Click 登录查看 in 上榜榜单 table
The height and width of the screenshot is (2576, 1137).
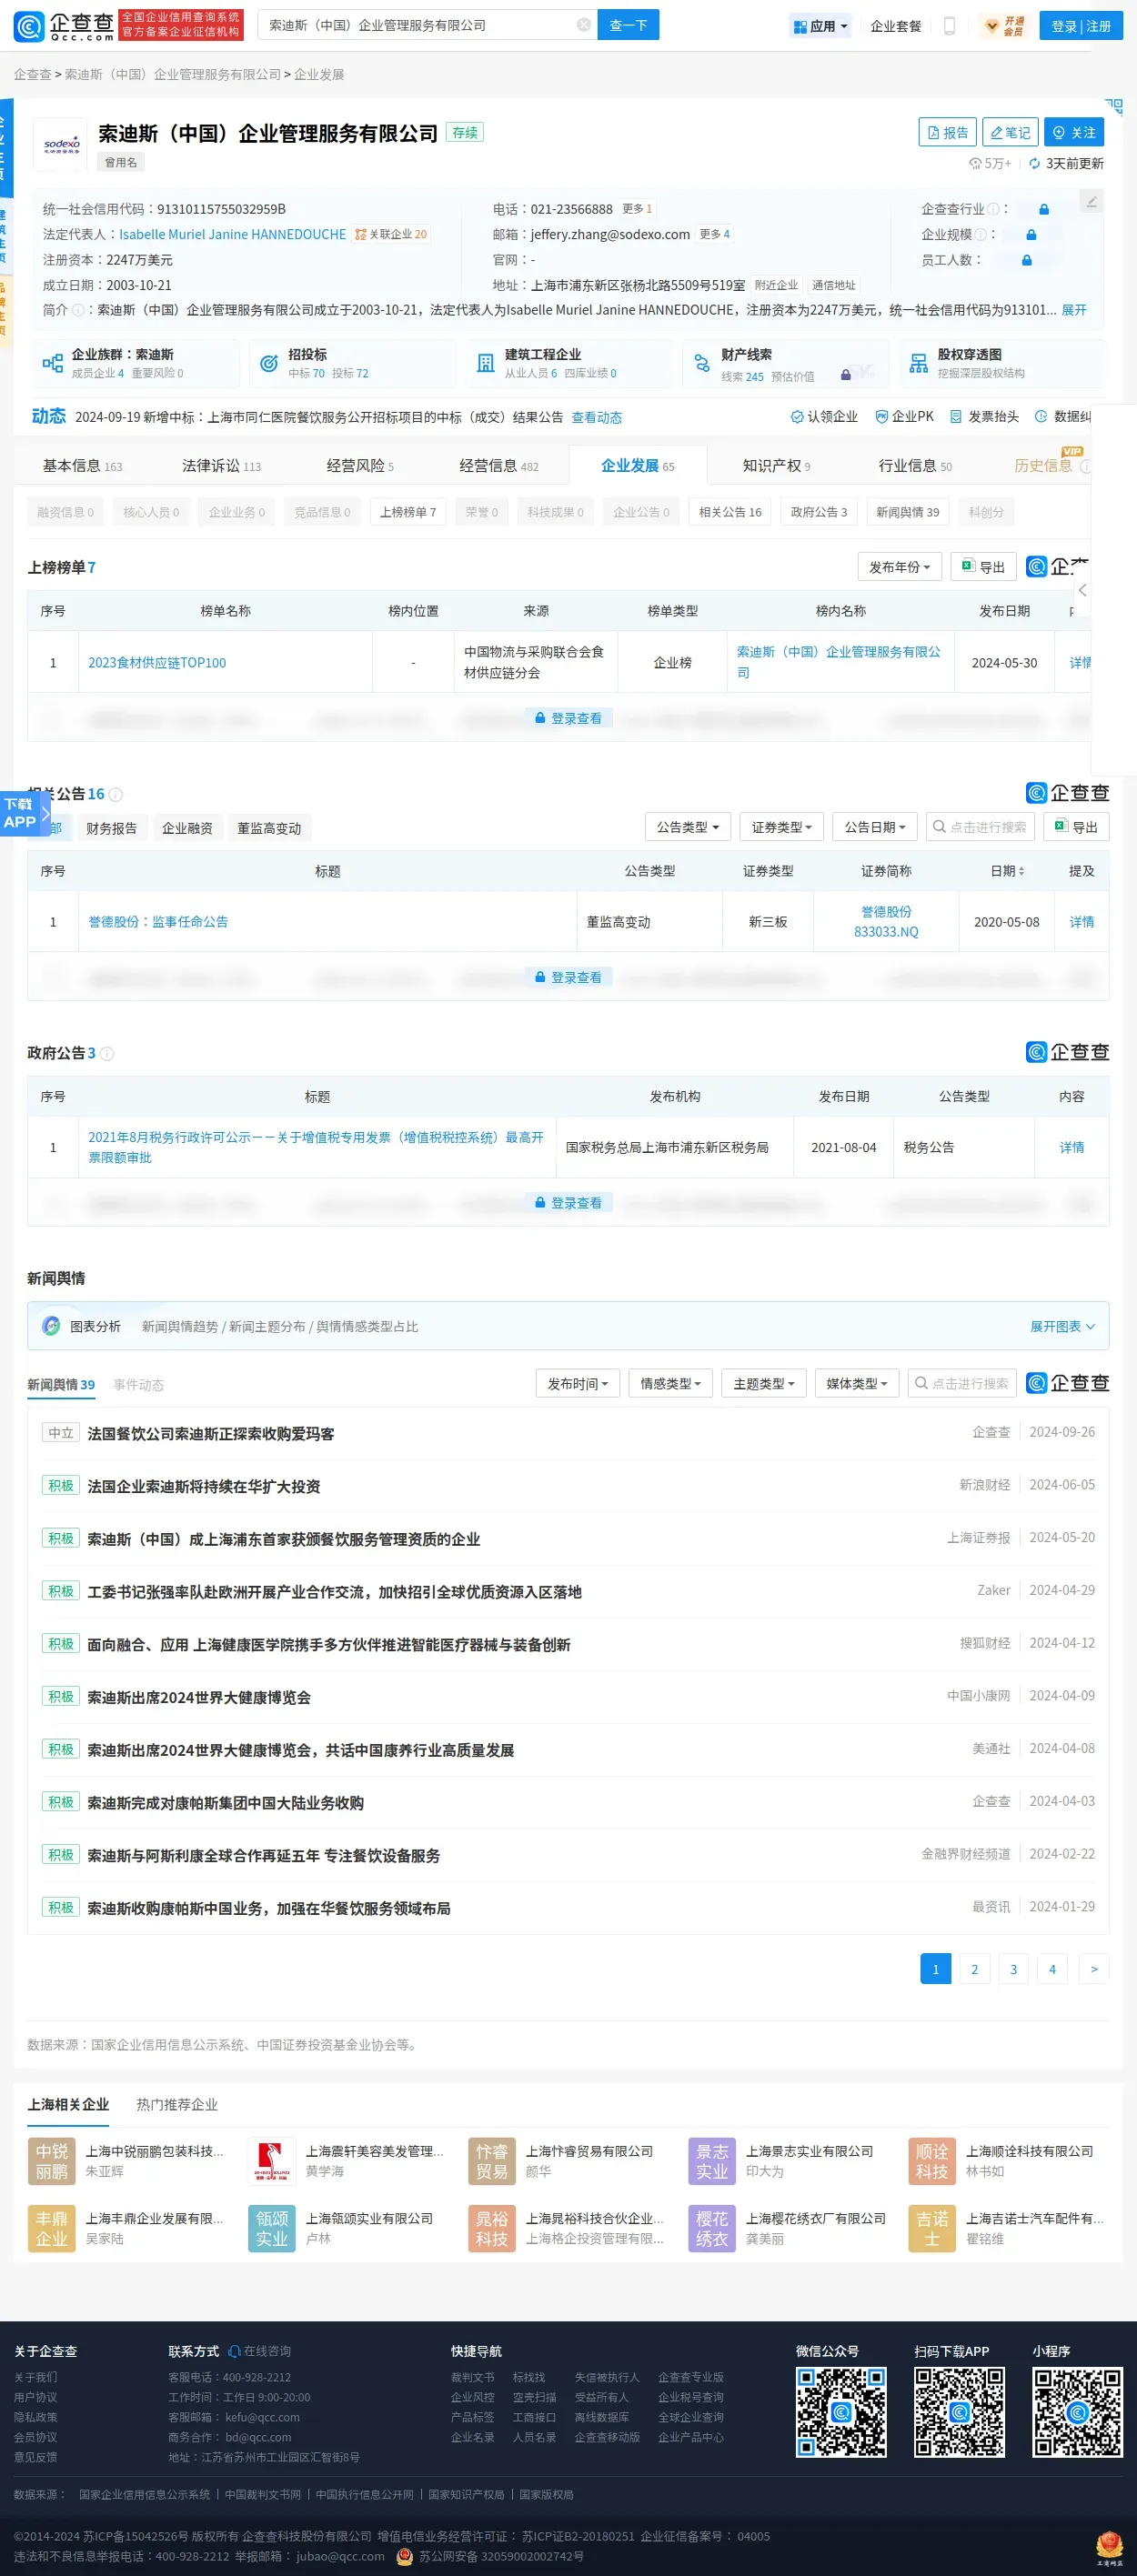pyautogui.click(x=568, y=718)
